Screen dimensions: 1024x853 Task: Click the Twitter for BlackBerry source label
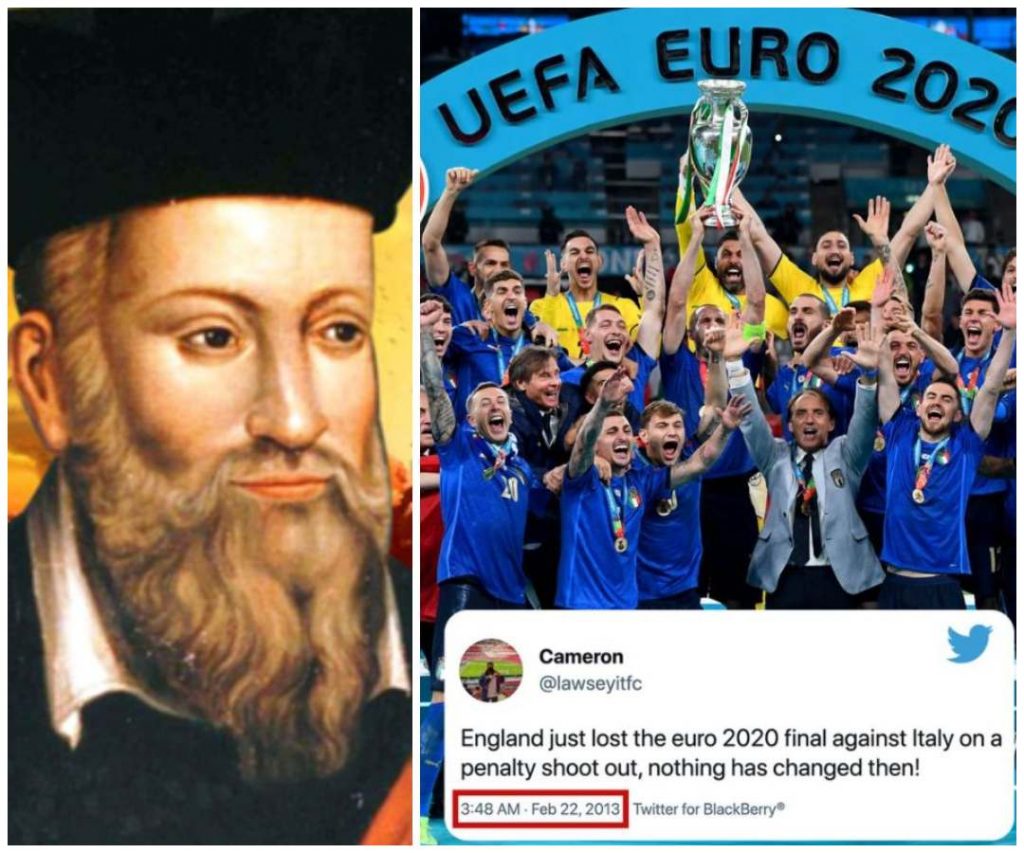[709, 809]
